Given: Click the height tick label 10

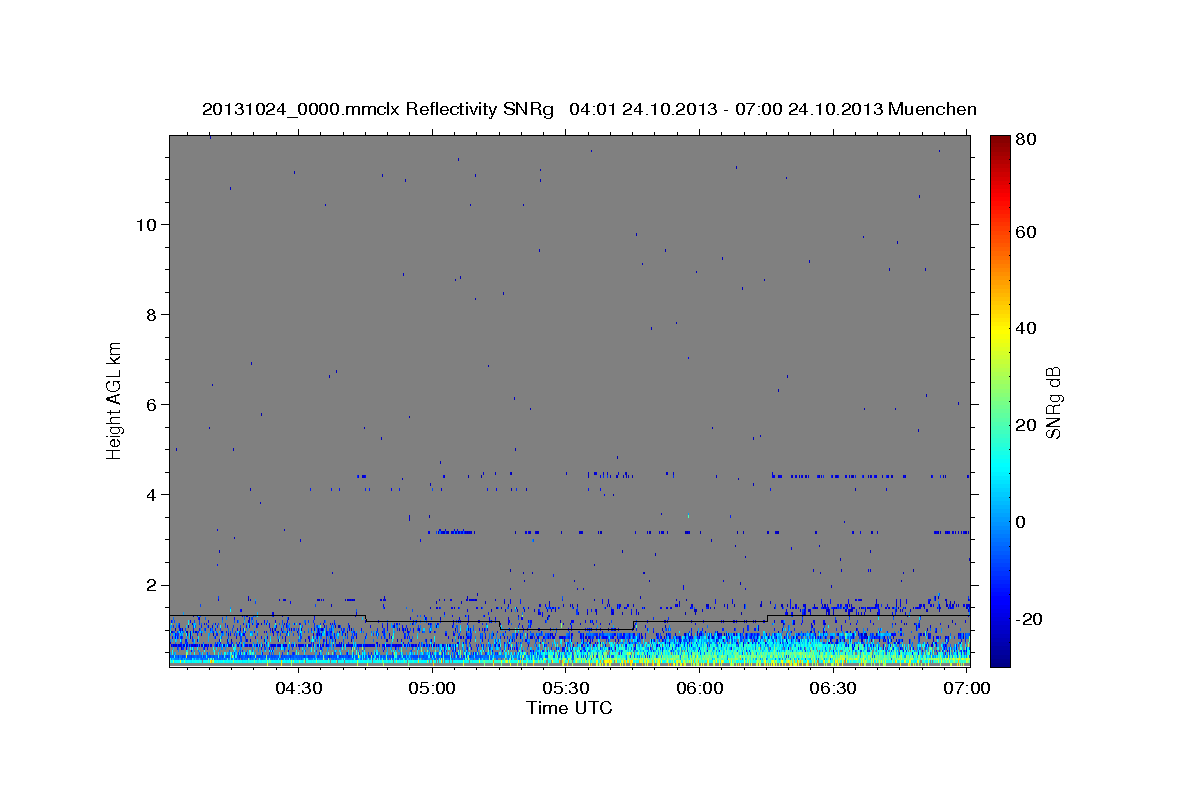Looking at the screenshot, I should pyautogui.click(x=145, y=224).
